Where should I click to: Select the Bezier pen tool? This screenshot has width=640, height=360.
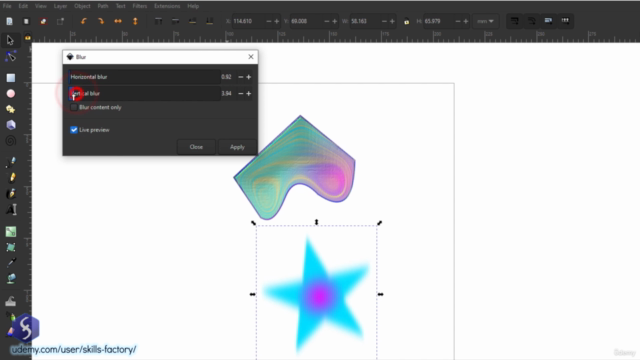[11, 162]
